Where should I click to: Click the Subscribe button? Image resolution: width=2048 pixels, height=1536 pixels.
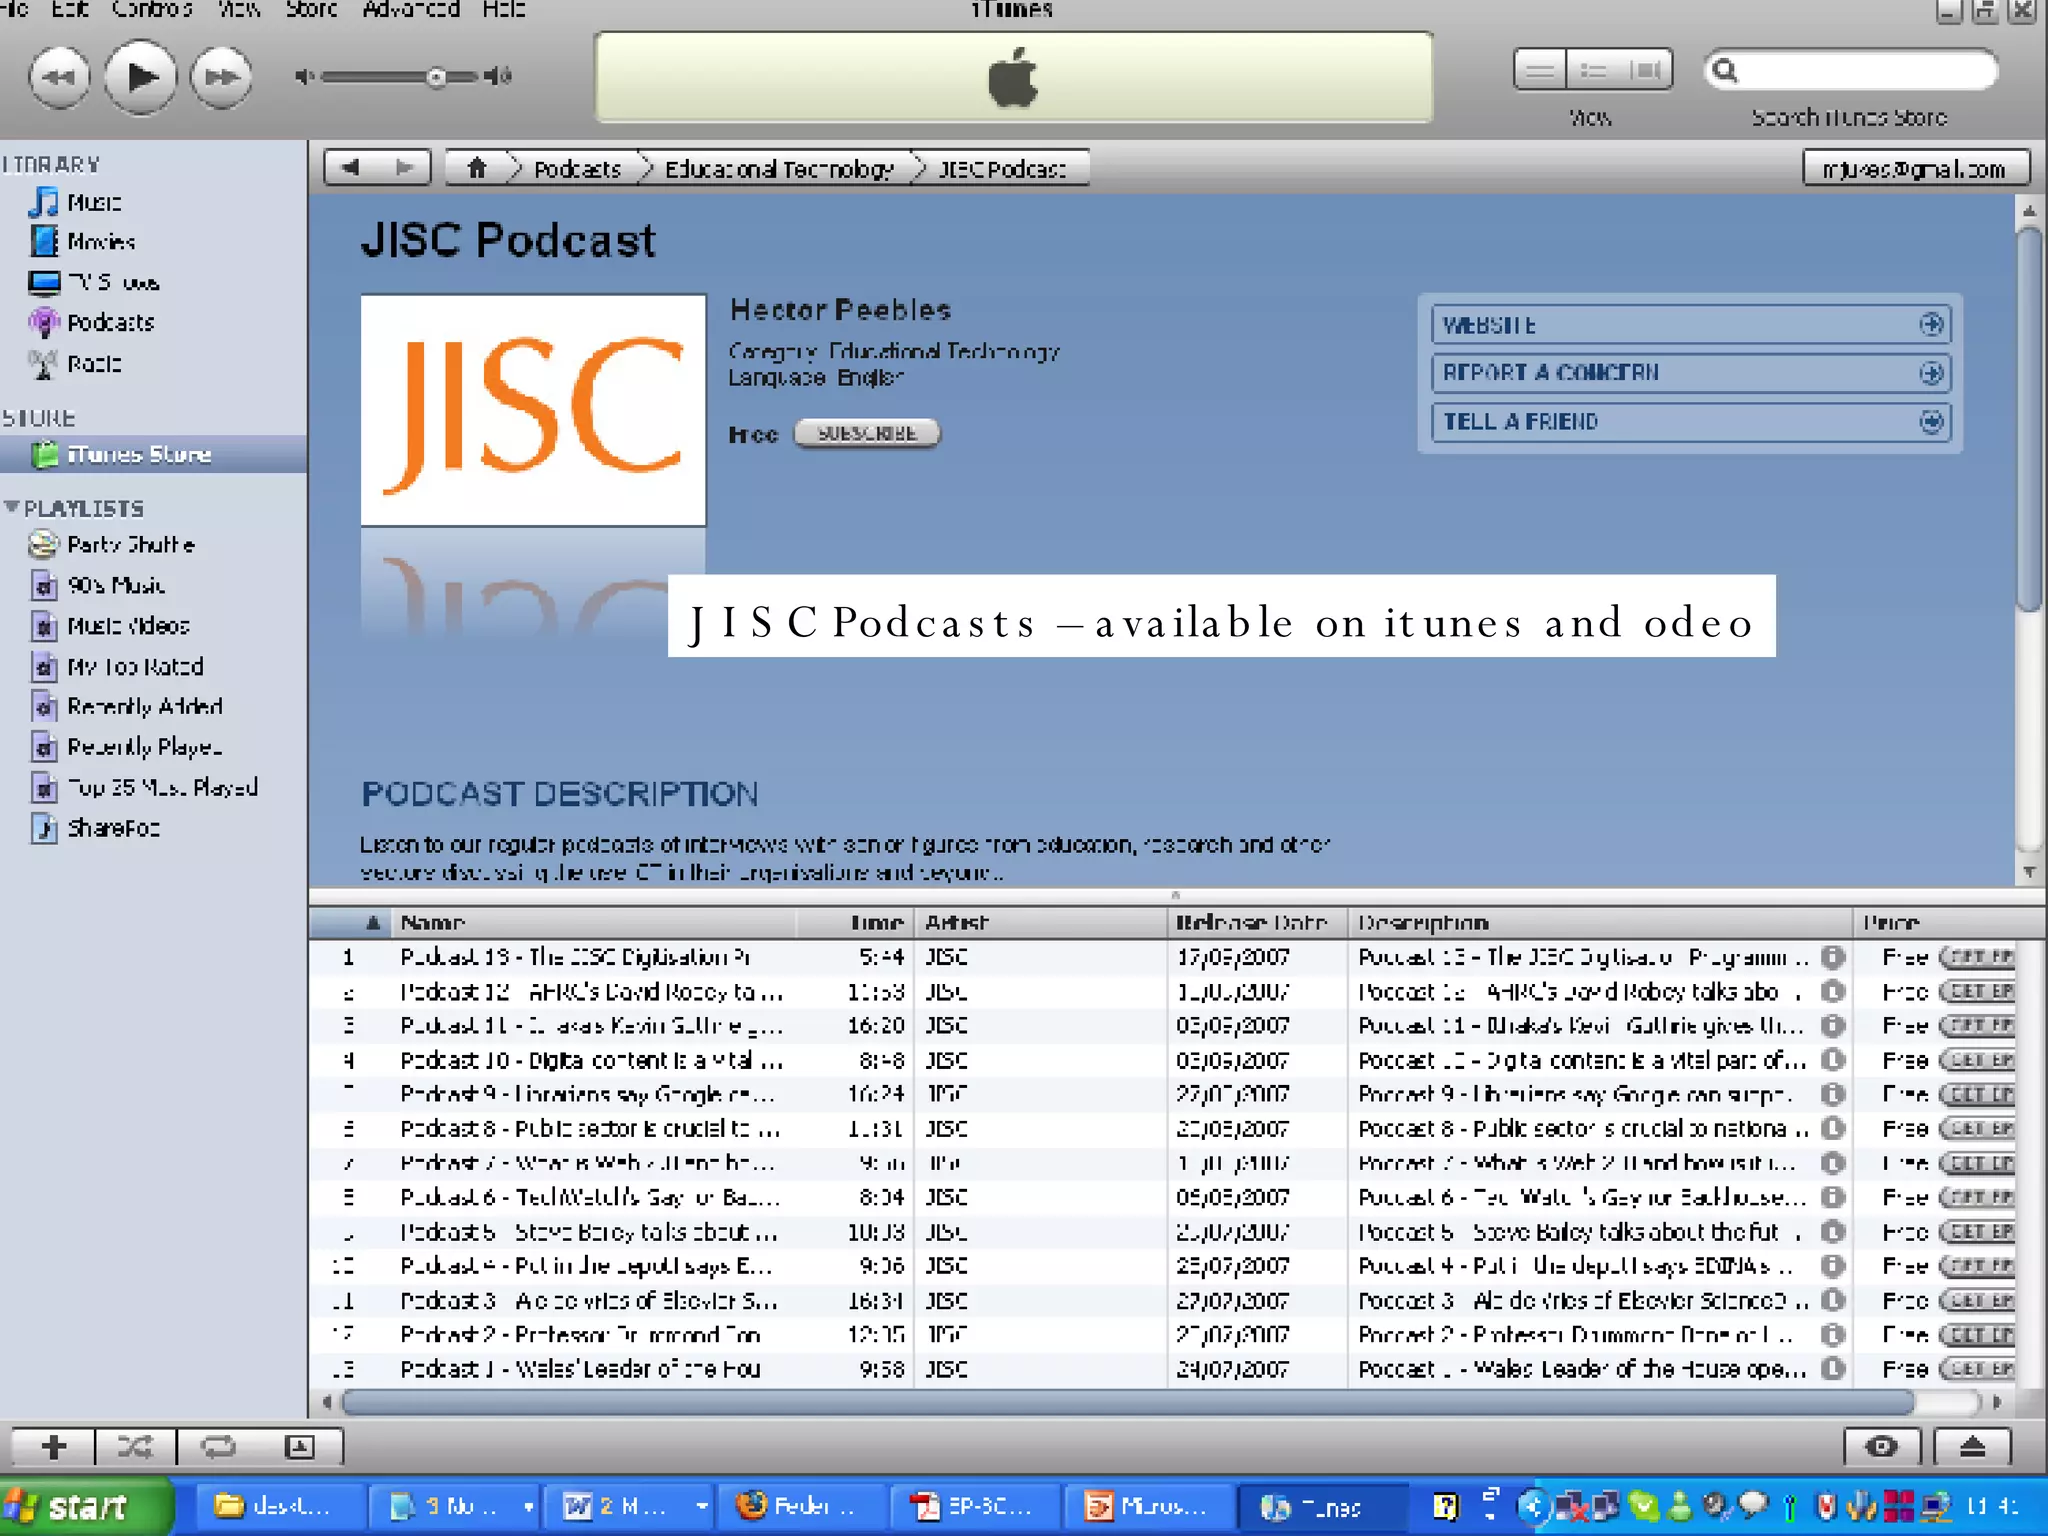(867, 433)
